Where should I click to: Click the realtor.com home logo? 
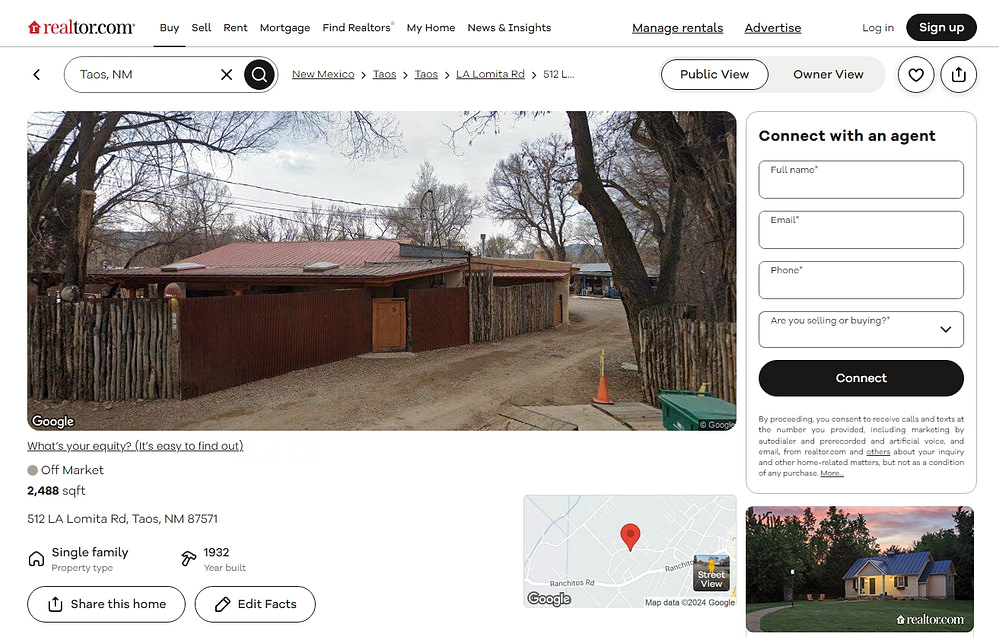point(81,27)
